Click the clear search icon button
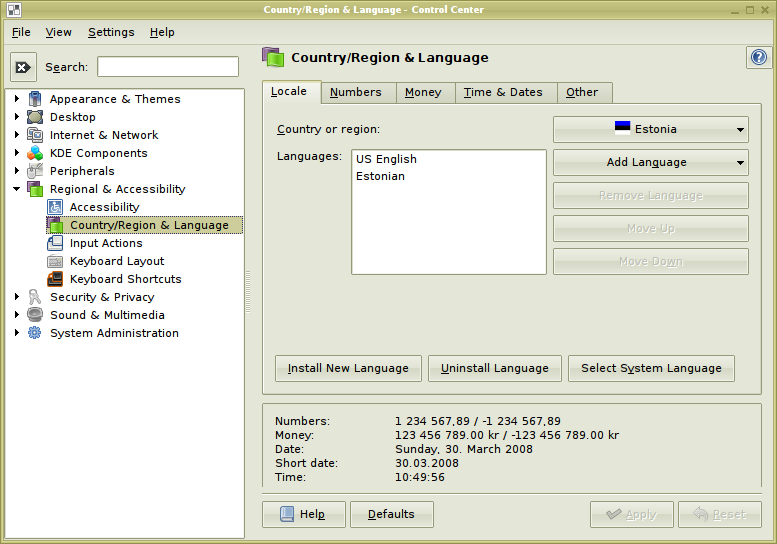 tap(23, 67)
